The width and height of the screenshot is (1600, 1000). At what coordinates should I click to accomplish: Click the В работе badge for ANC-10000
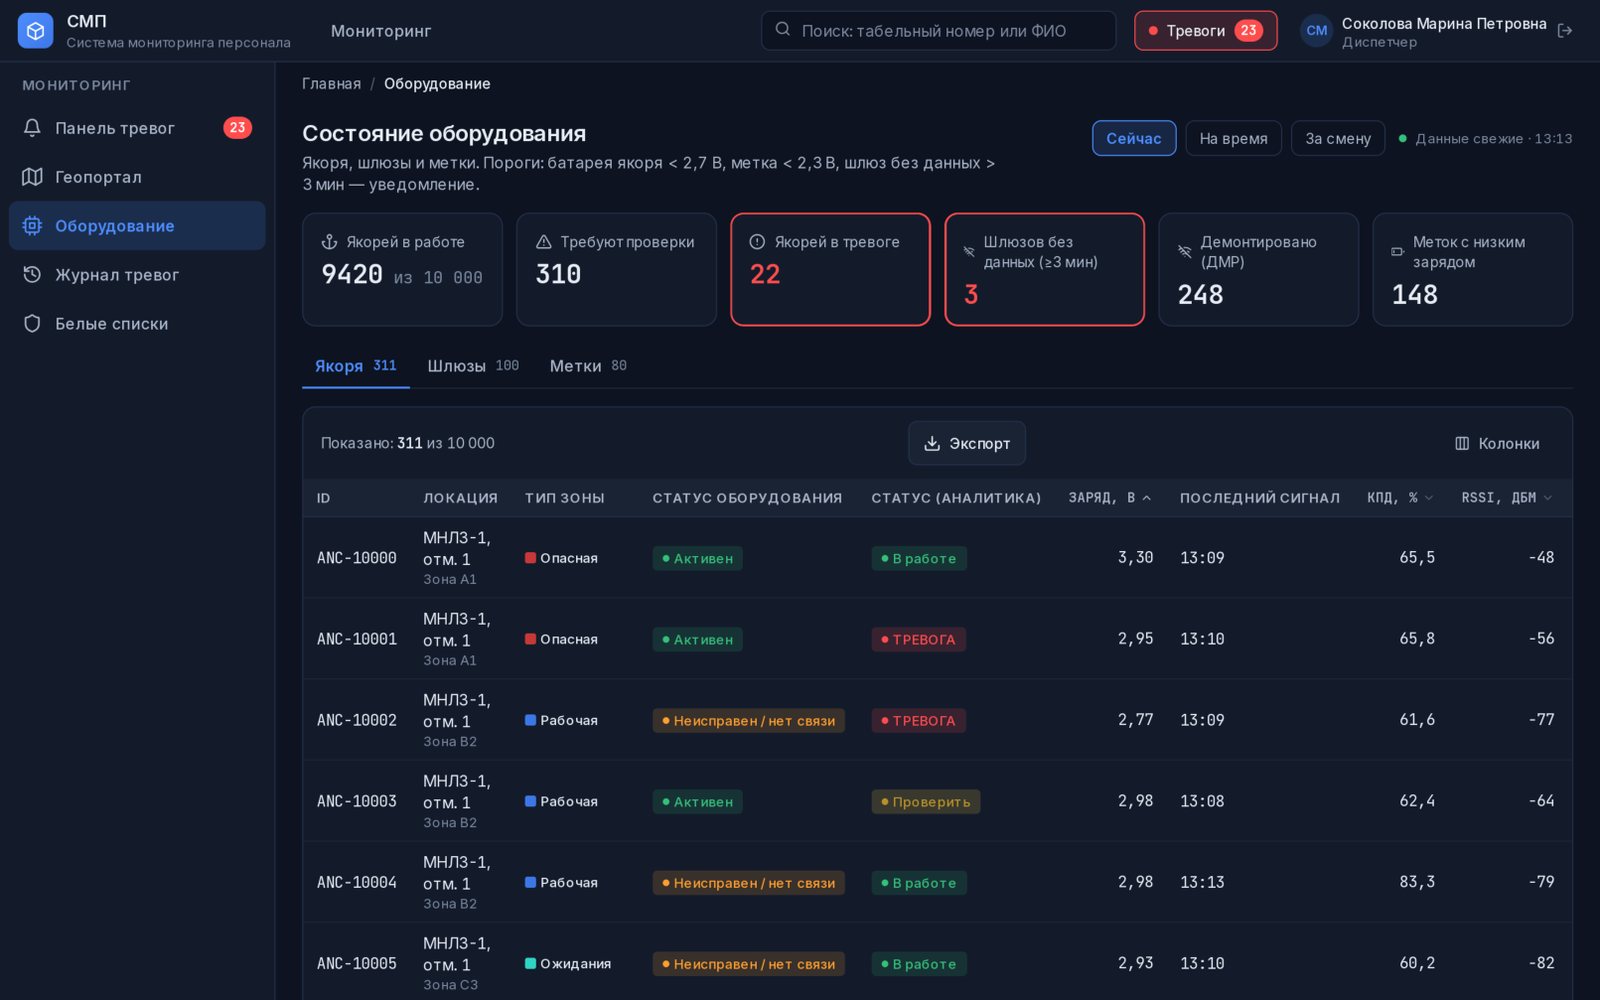pyautogui.click(x=918, y=559)
